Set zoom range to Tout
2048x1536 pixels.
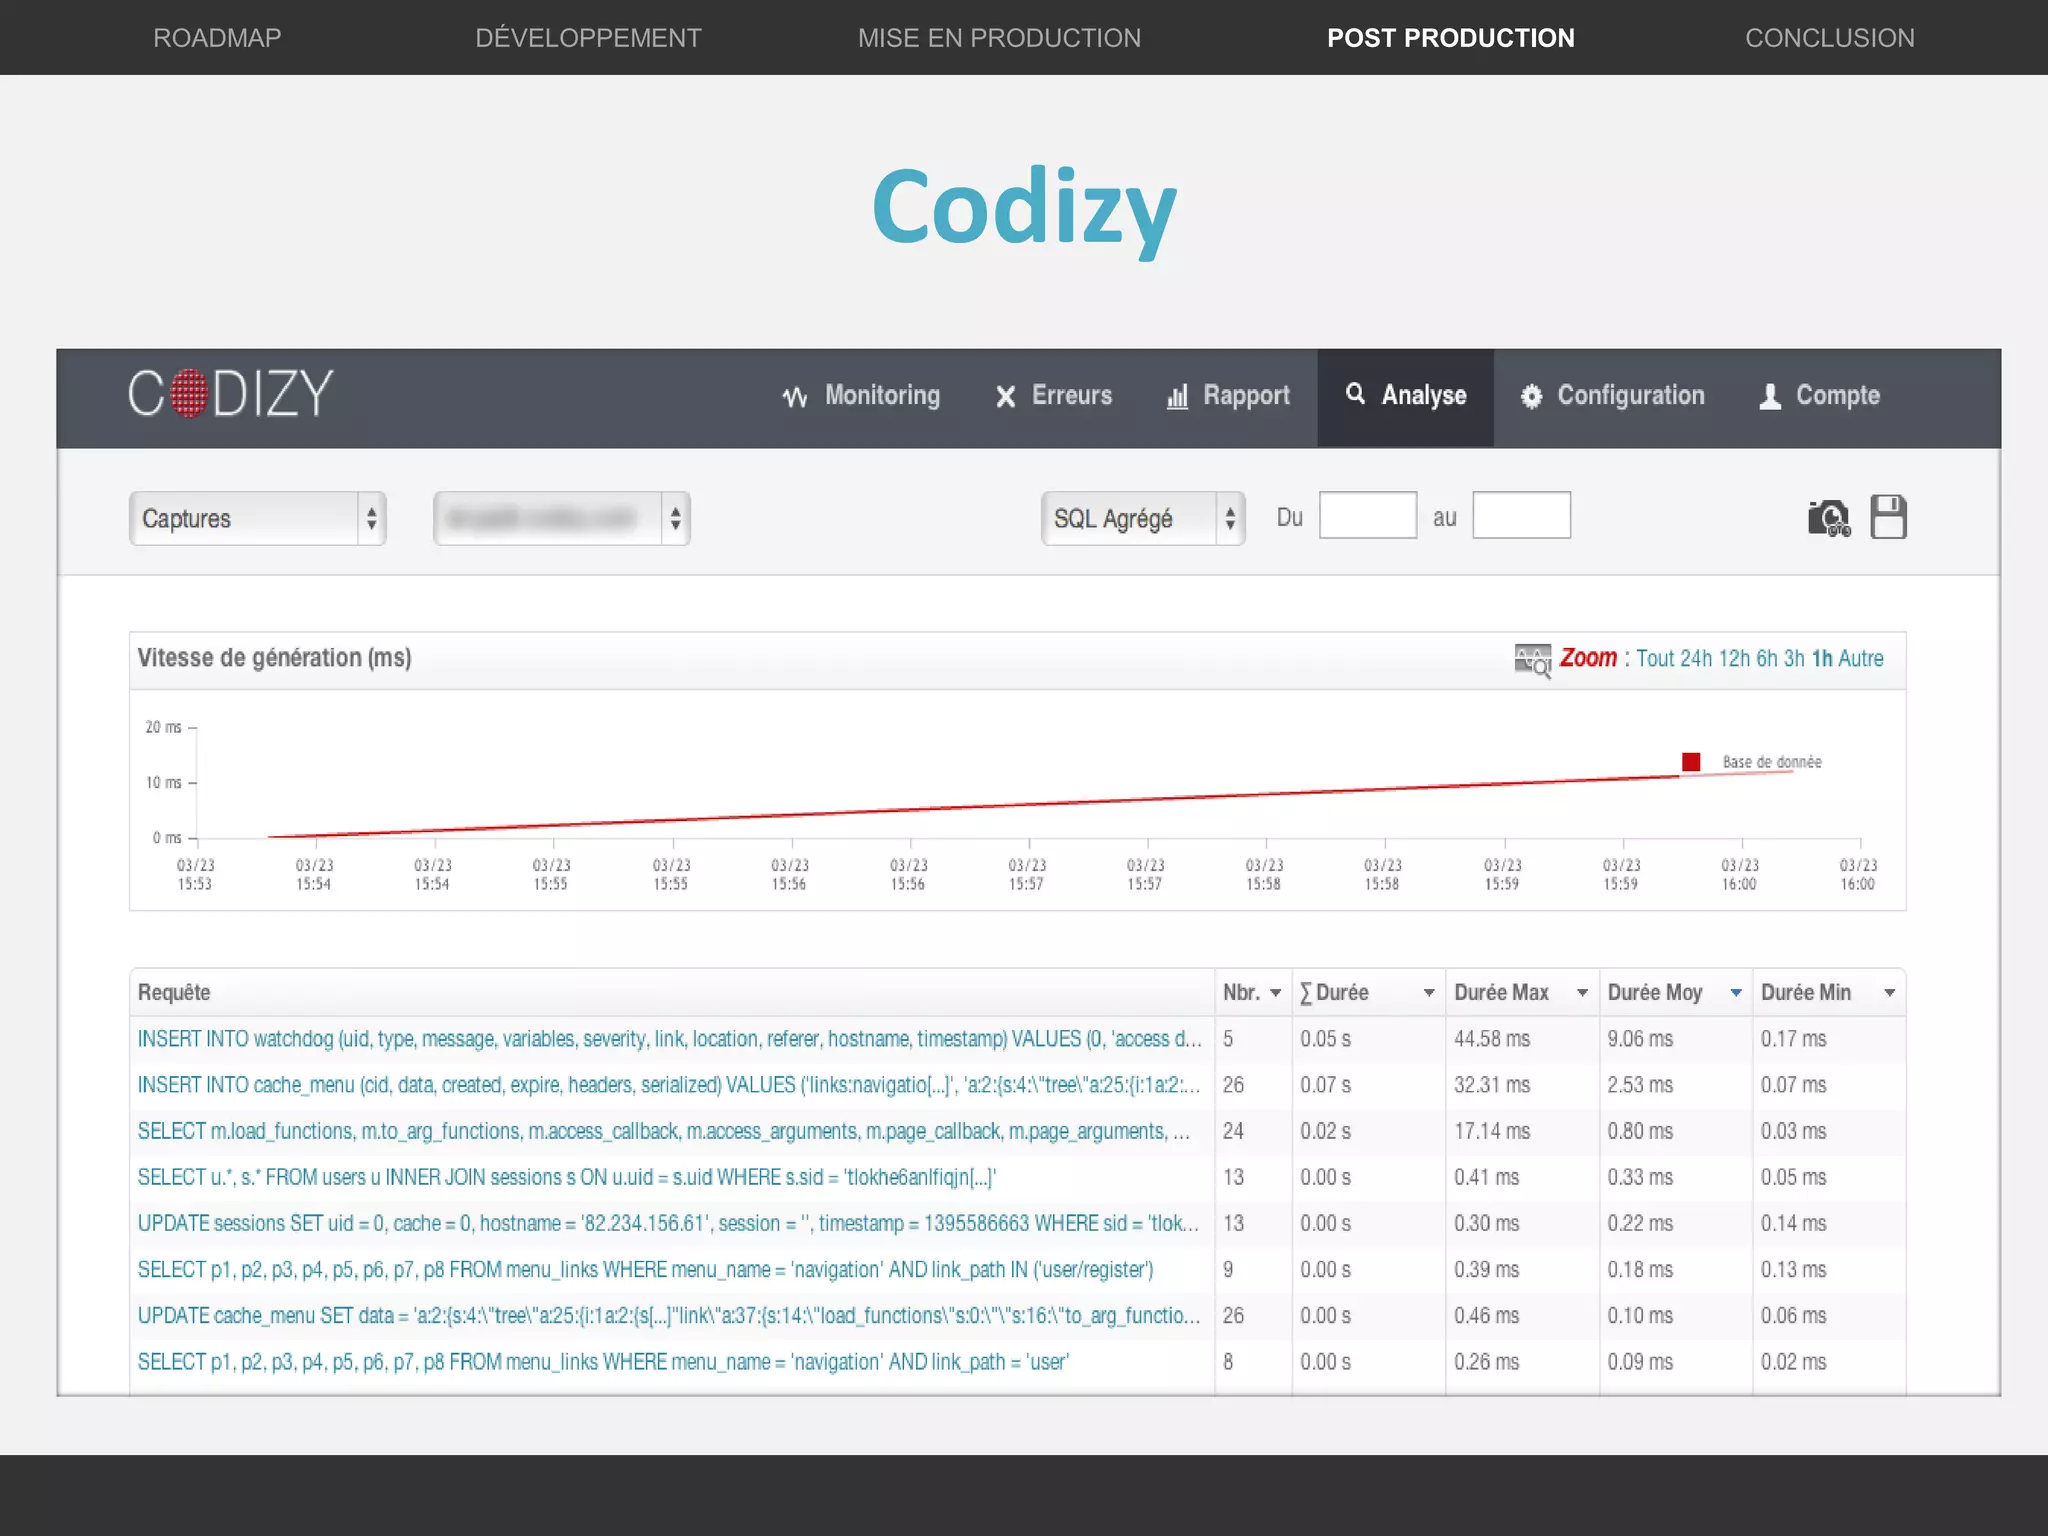(1655, 658)
